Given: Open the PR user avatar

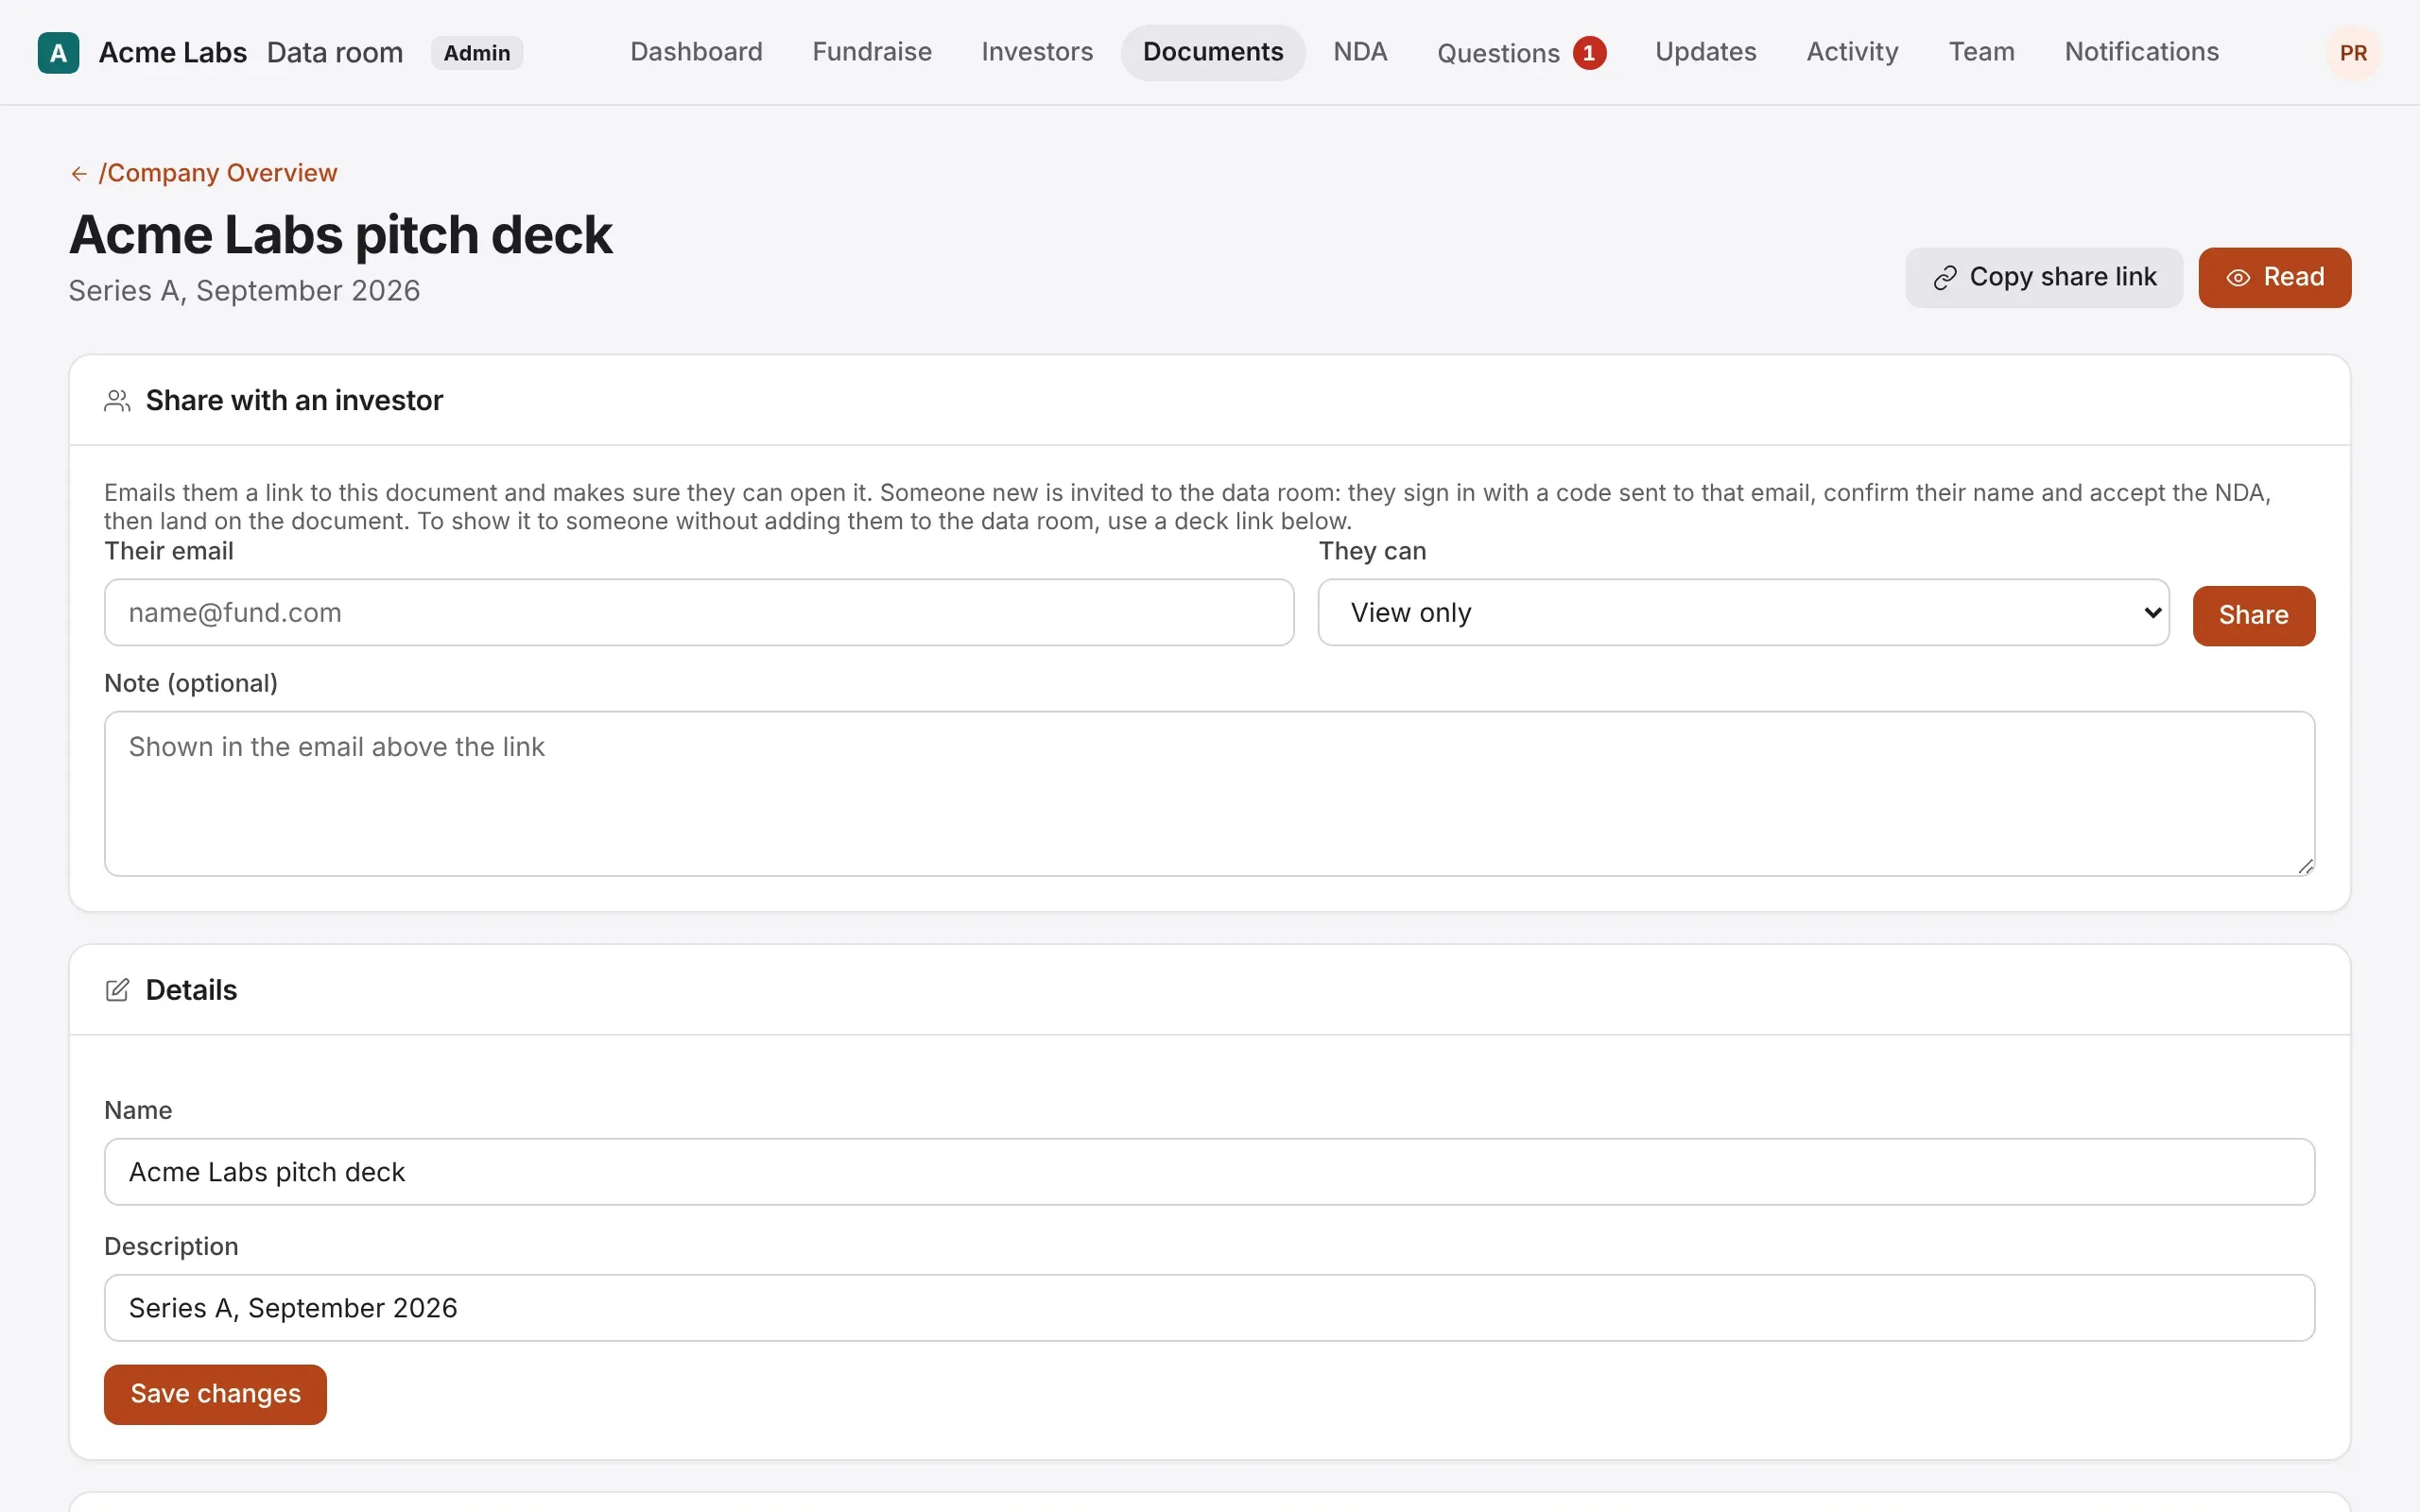Looking at the screenshot, I should (2353, 53).
